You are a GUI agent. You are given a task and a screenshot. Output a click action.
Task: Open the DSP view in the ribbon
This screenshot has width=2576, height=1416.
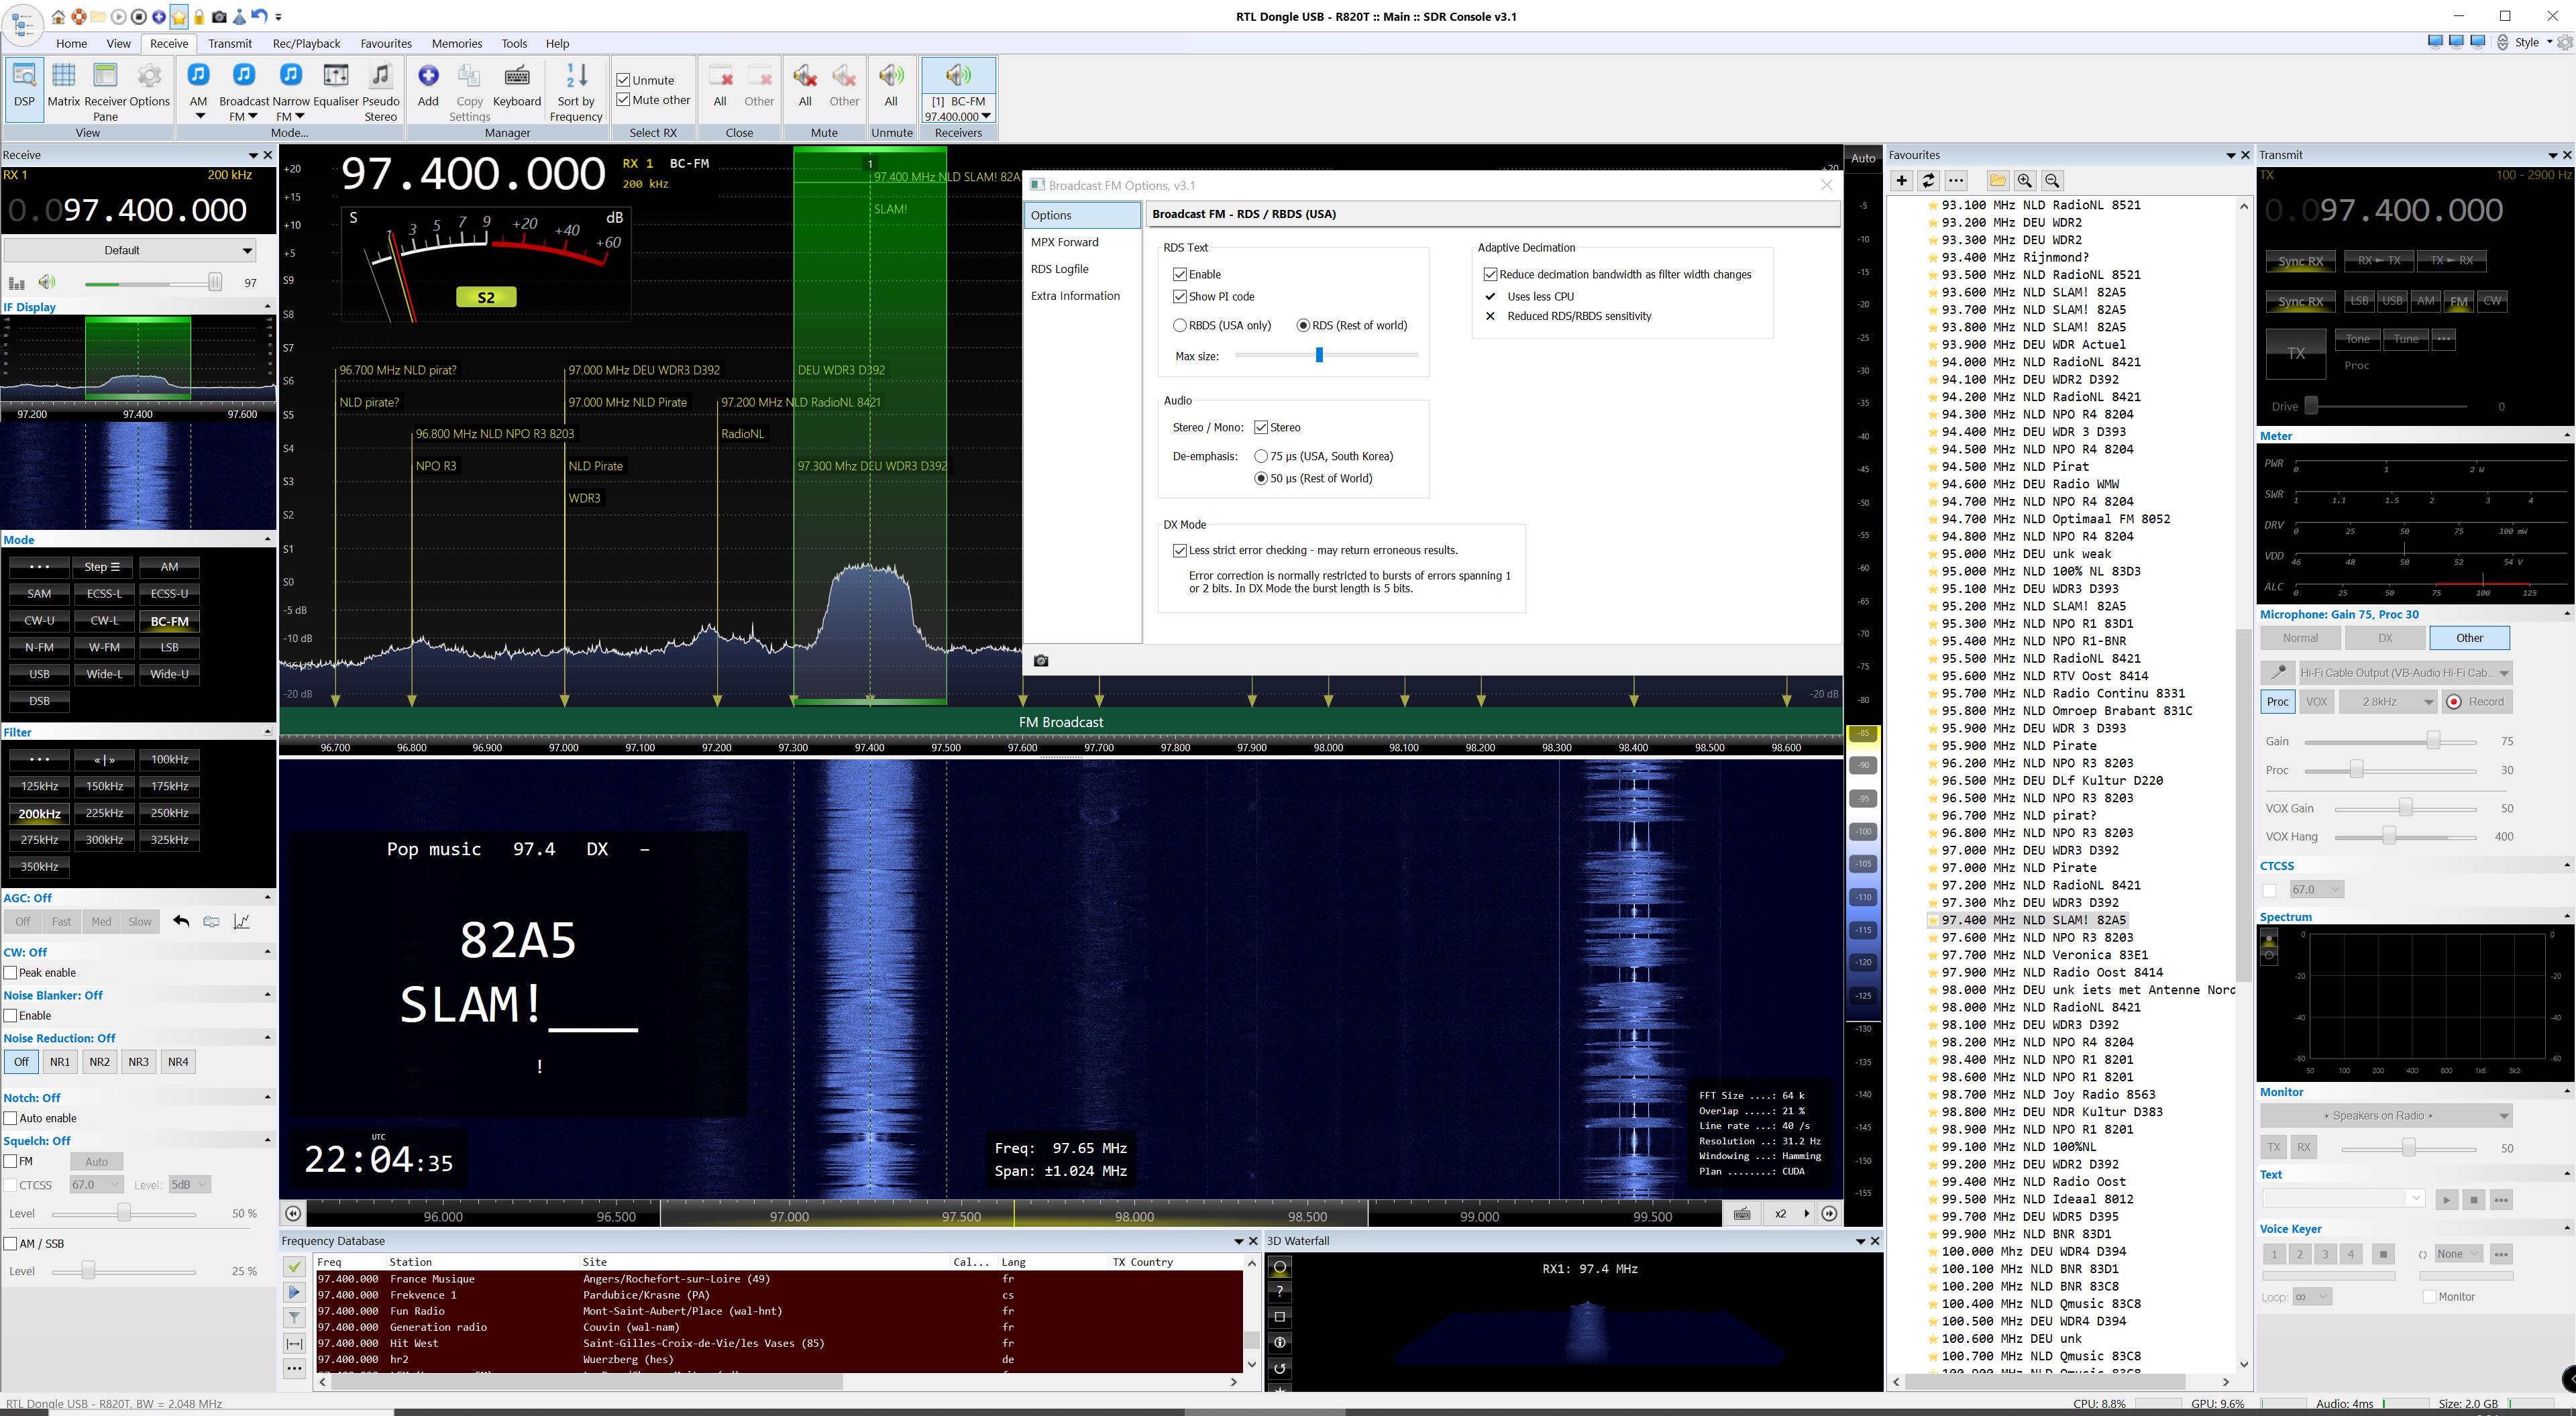click(24, 85)
